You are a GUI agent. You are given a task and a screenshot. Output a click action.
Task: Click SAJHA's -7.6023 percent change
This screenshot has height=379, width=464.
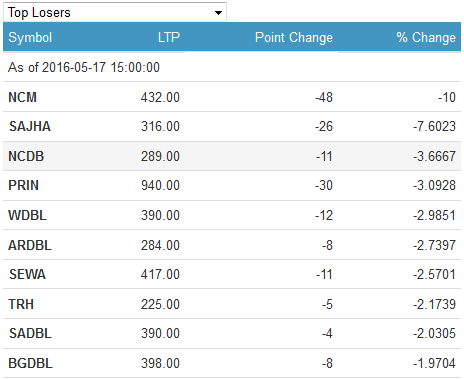tap(434, 126)
